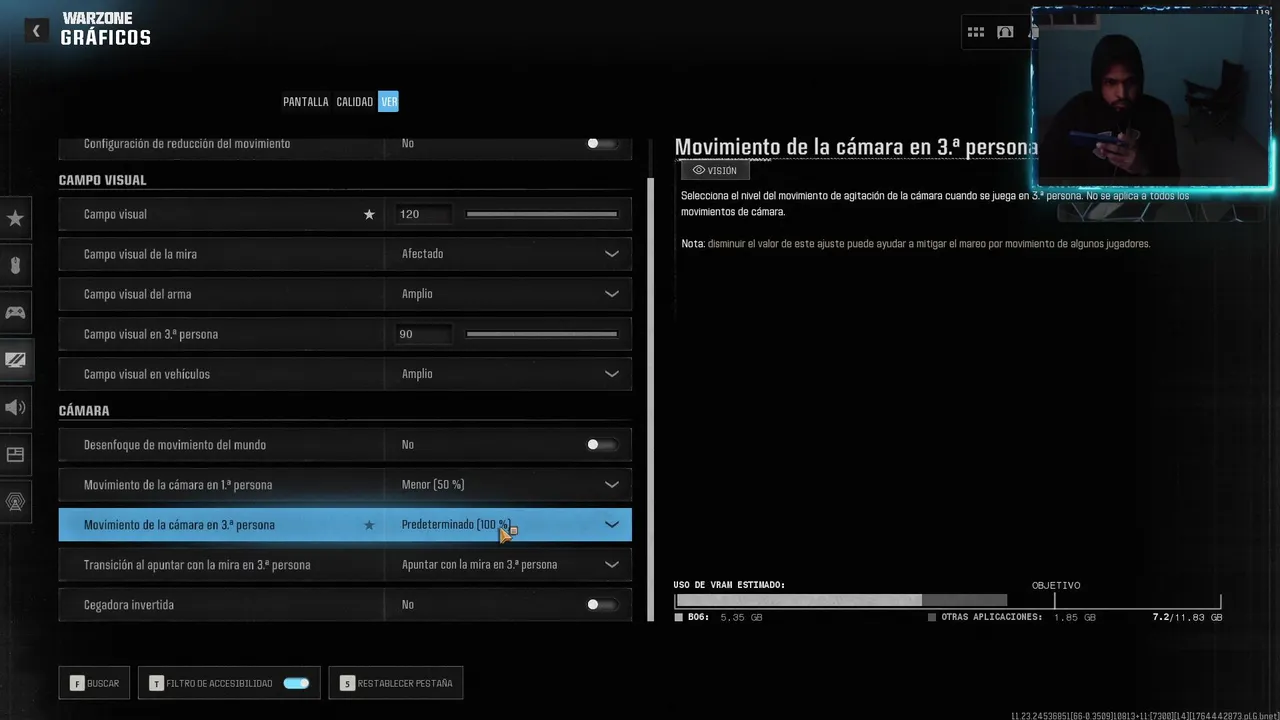Switch to PANTALLA tab

click(305, 102)
